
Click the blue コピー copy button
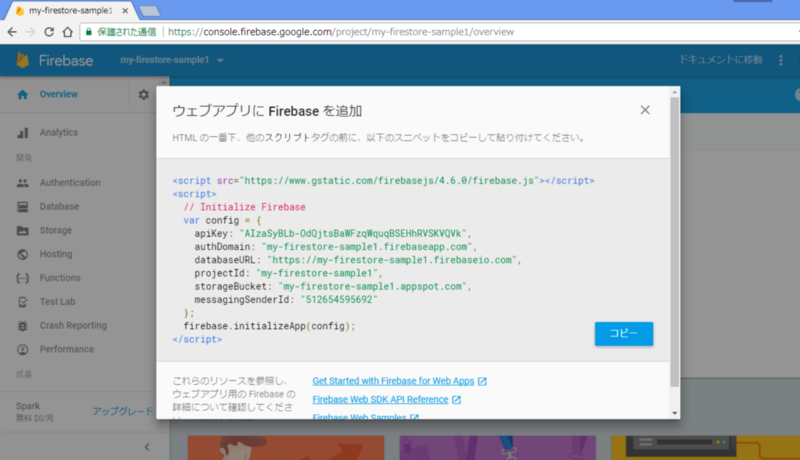pyautogui.click(x=623, y=334)
